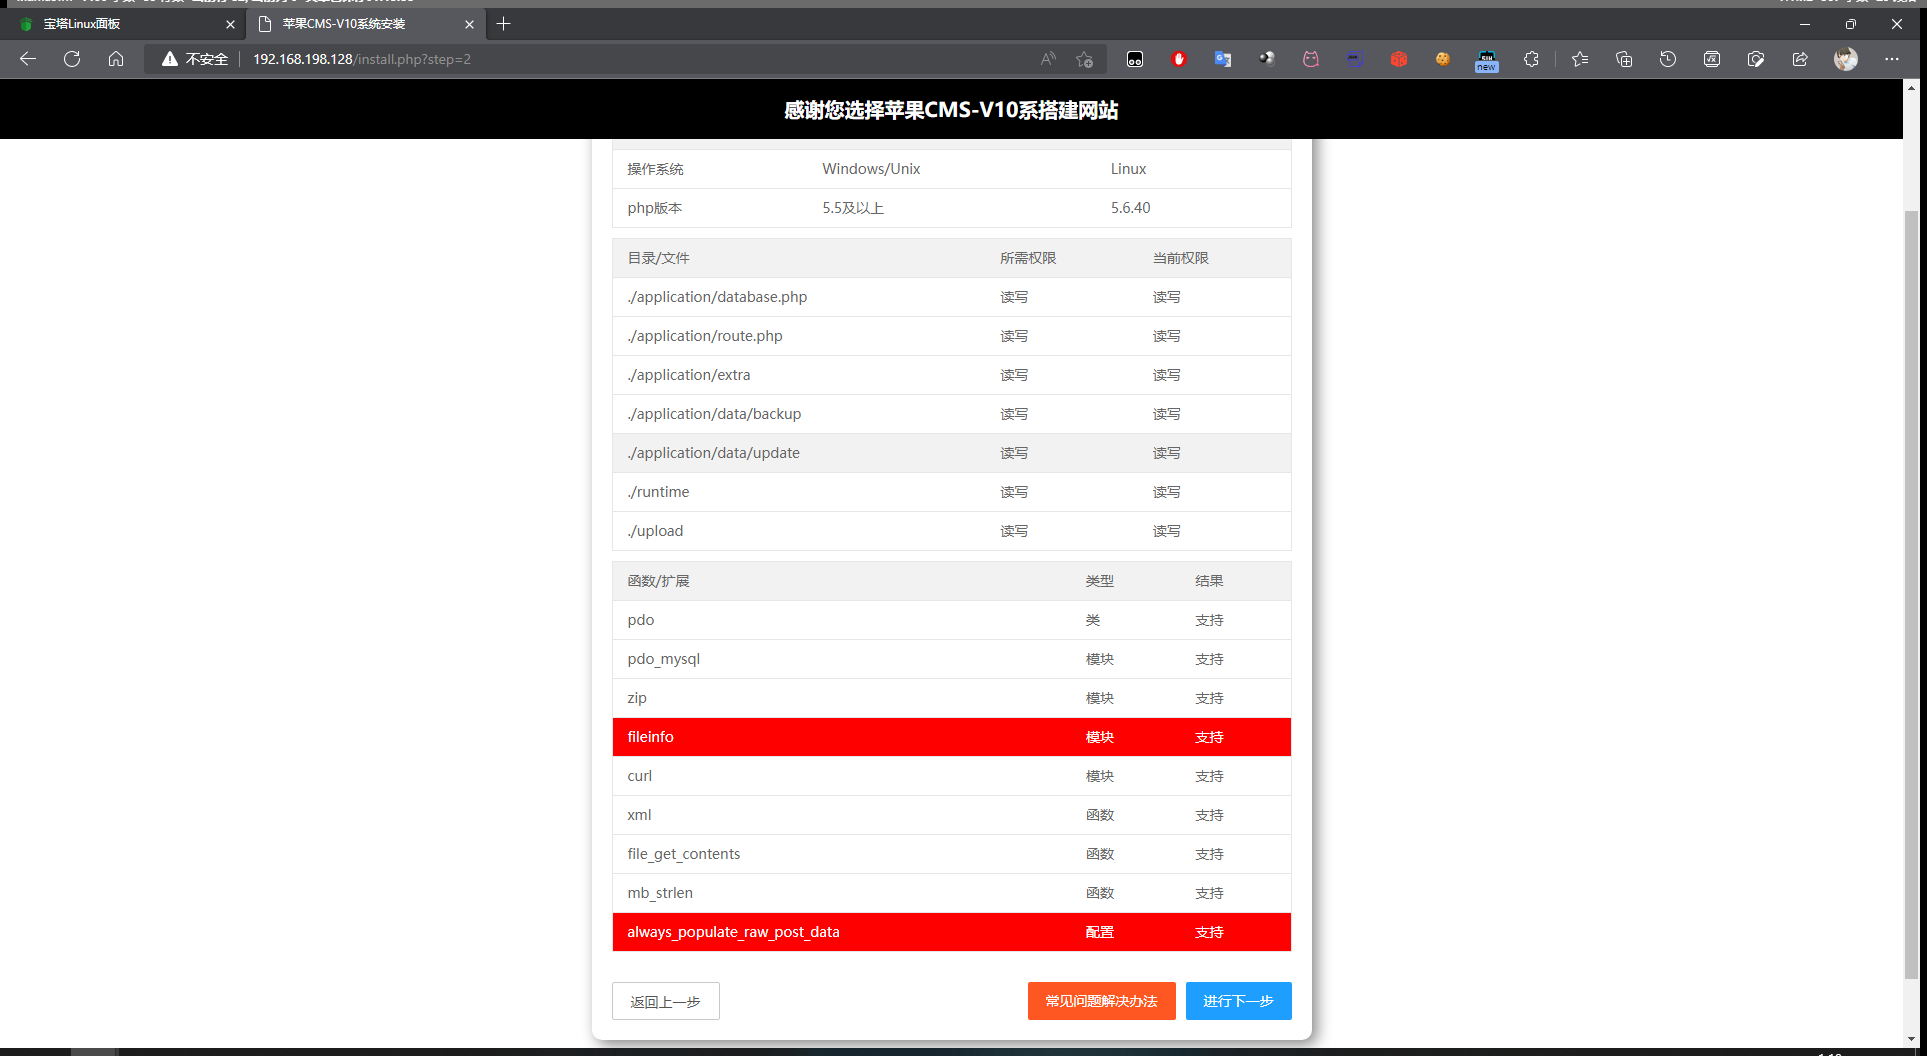The height and width of the screenshot is (1056, 1927).
Task: Proceed with 进行下一步 button
Action: pyautogui.click(x=1238, y=1001)
